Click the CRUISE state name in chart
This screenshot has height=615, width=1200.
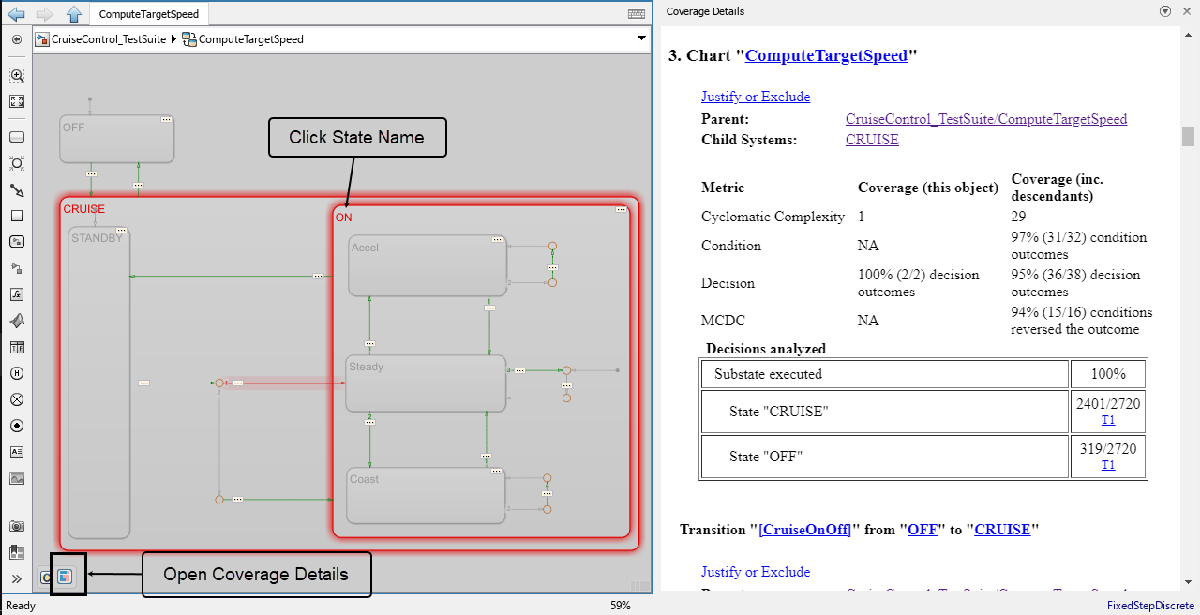coord(84,209)
